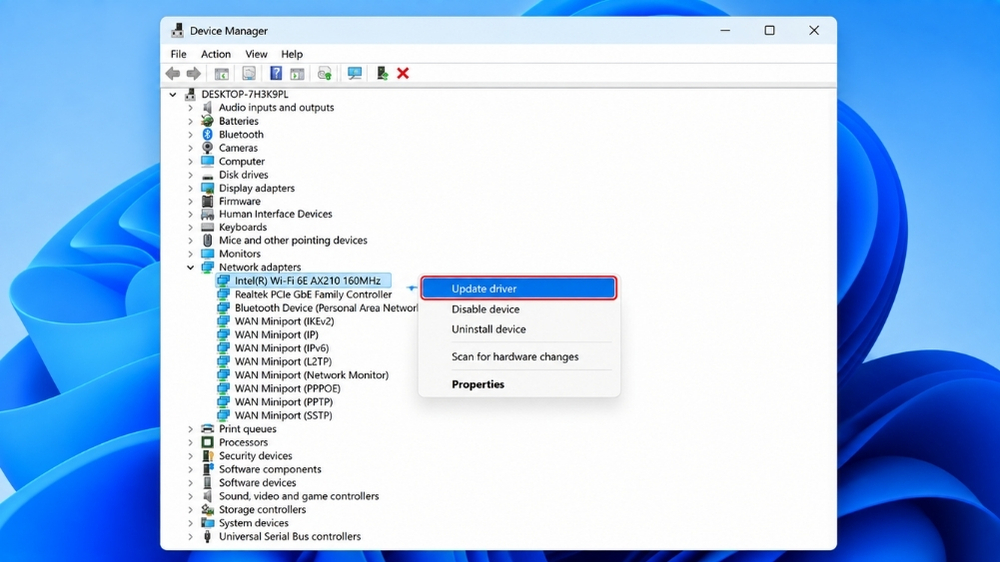The image size is (1000, 562).
Task: Click the DESKTOP-7H3K9PL computer name
Action: (244, 94)
